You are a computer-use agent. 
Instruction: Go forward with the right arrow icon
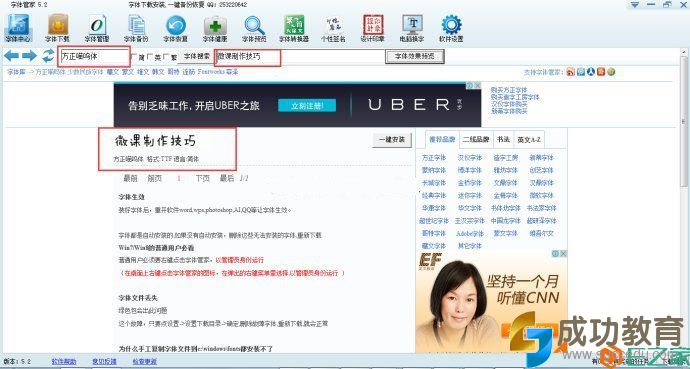(x=29, y=56)
